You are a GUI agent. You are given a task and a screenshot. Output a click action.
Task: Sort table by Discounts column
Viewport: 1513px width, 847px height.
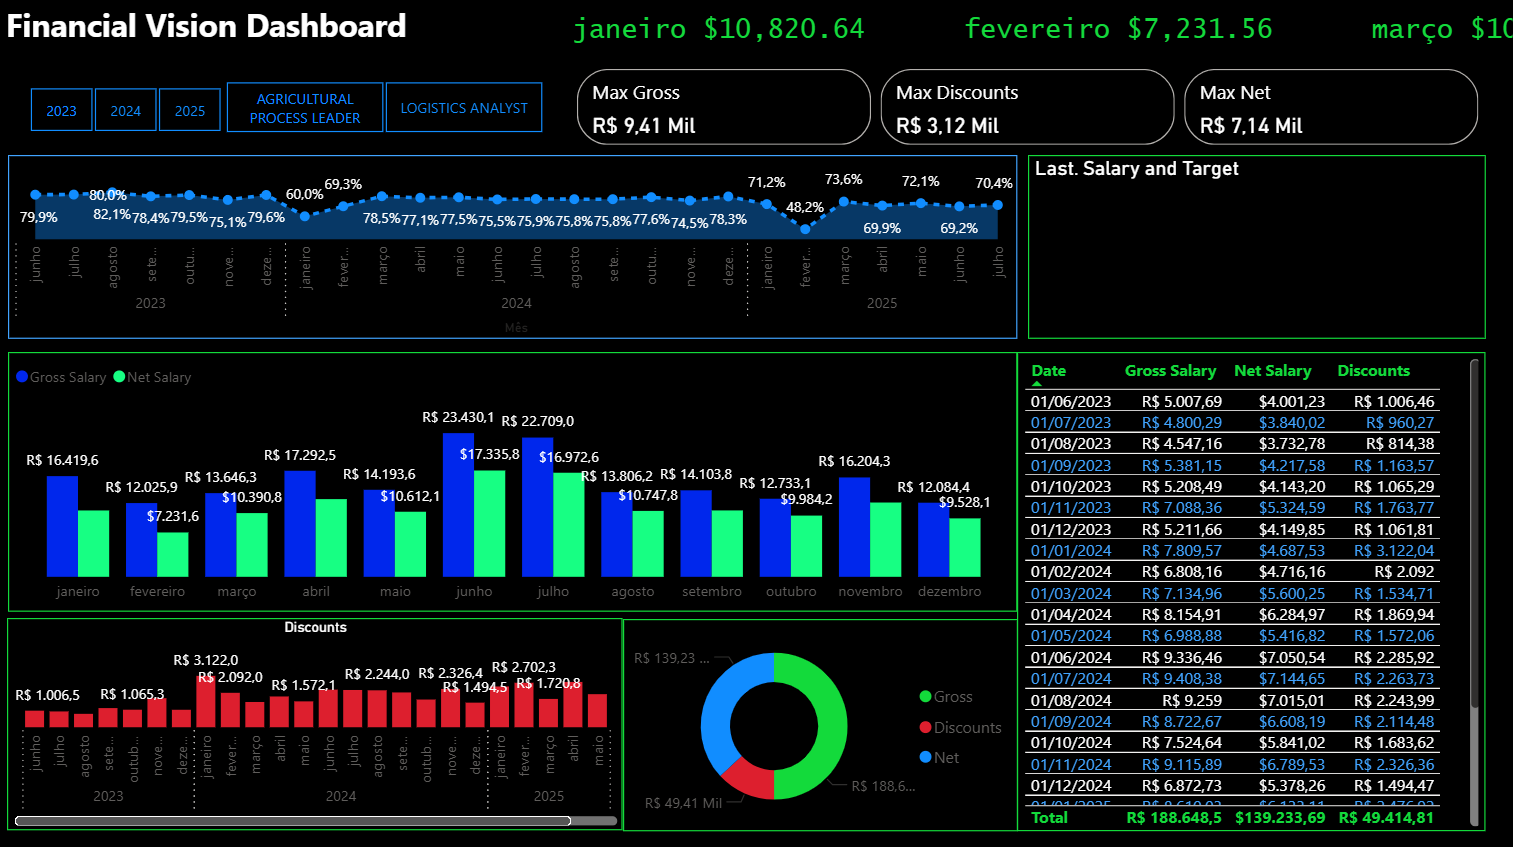point(1373,371)
